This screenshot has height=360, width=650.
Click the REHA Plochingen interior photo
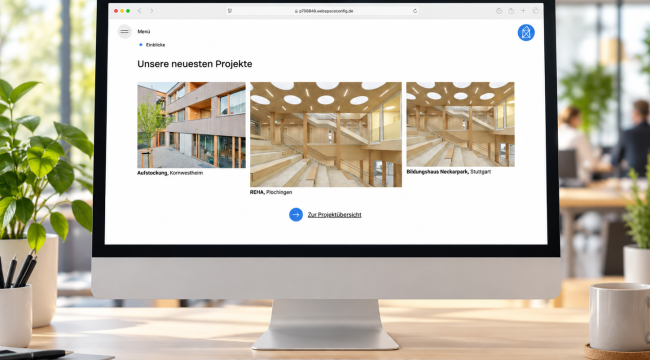coord(325,134)
